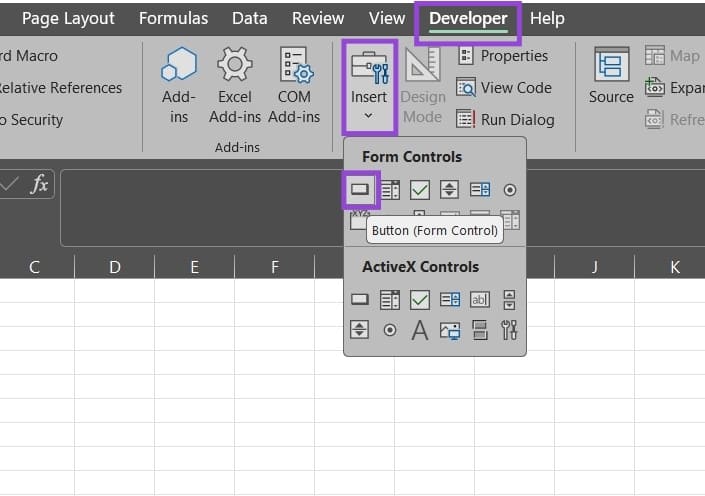Insert an ActiveX Text Box control
Viewport: 705px width, 496px height.
[x=480, y=299]
